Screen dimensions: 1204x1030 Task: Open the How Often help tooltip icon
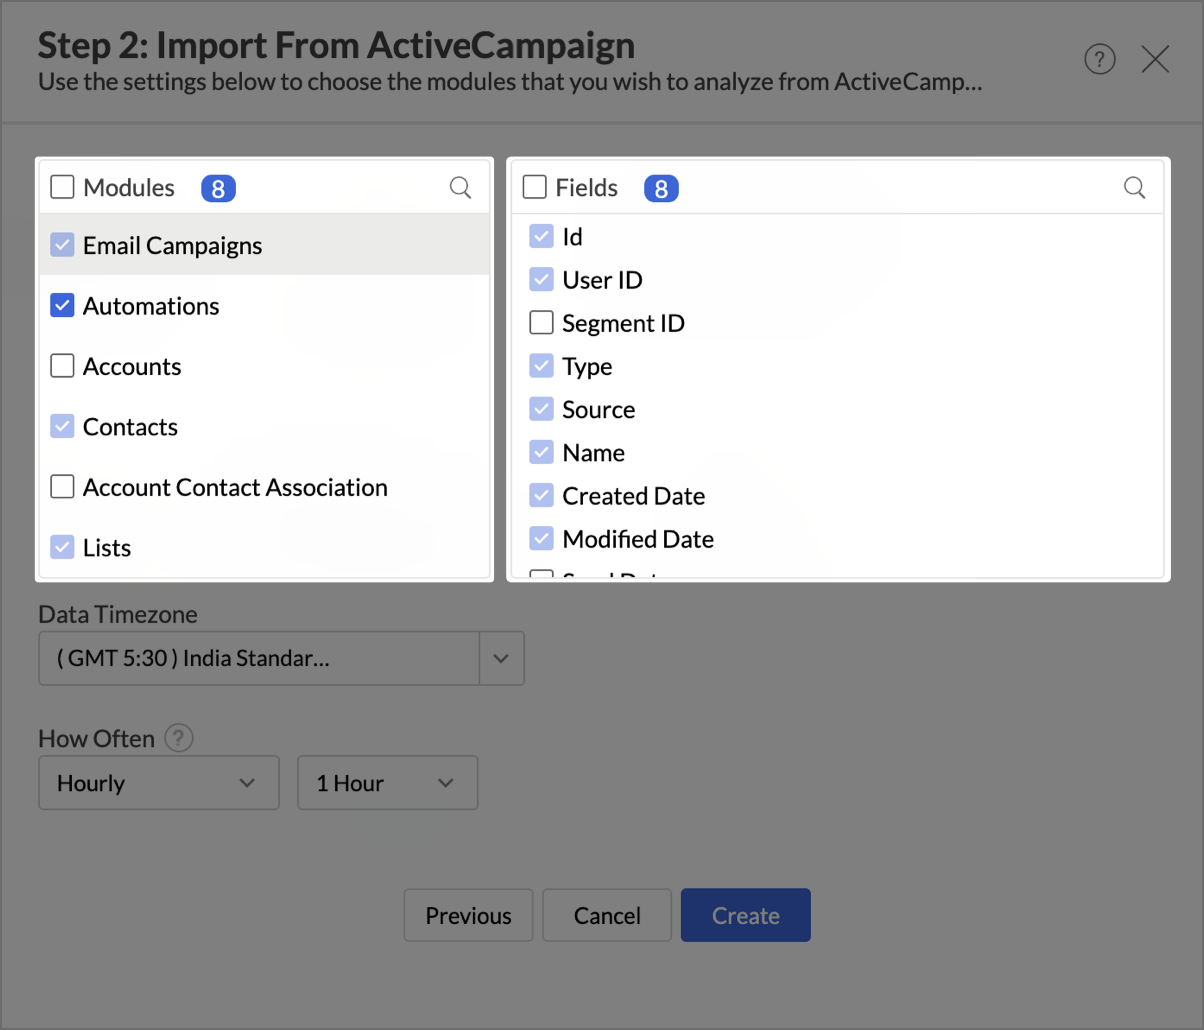(179, 739)
